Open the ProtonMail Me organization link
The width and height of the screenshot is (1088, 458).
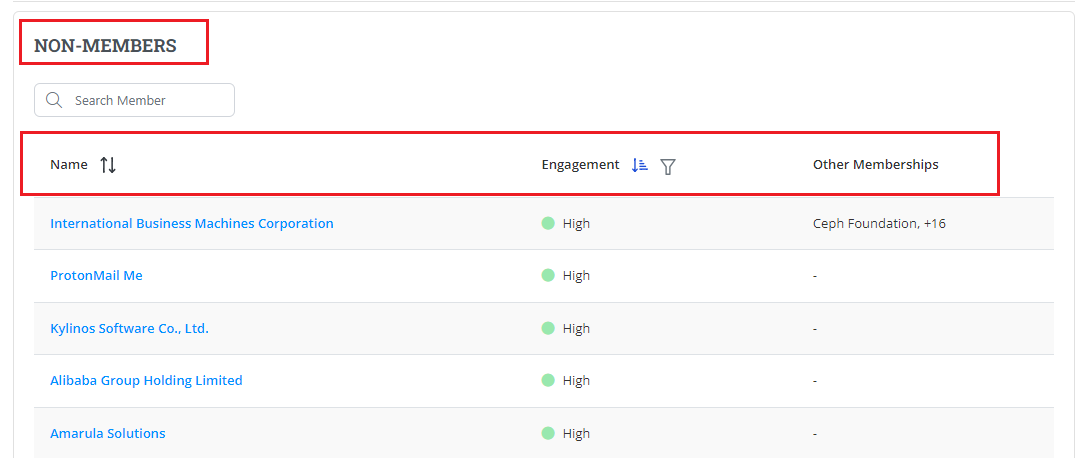click(96, 275)
